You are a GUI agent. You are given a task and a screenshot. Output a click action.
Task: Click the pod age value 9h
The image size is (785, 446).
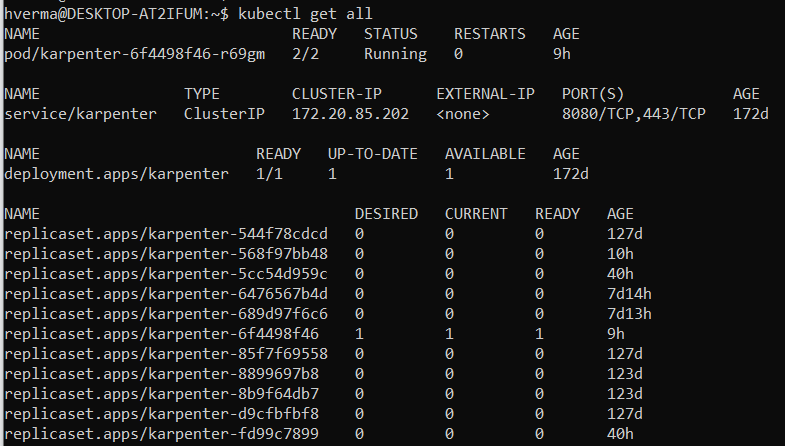562,54
